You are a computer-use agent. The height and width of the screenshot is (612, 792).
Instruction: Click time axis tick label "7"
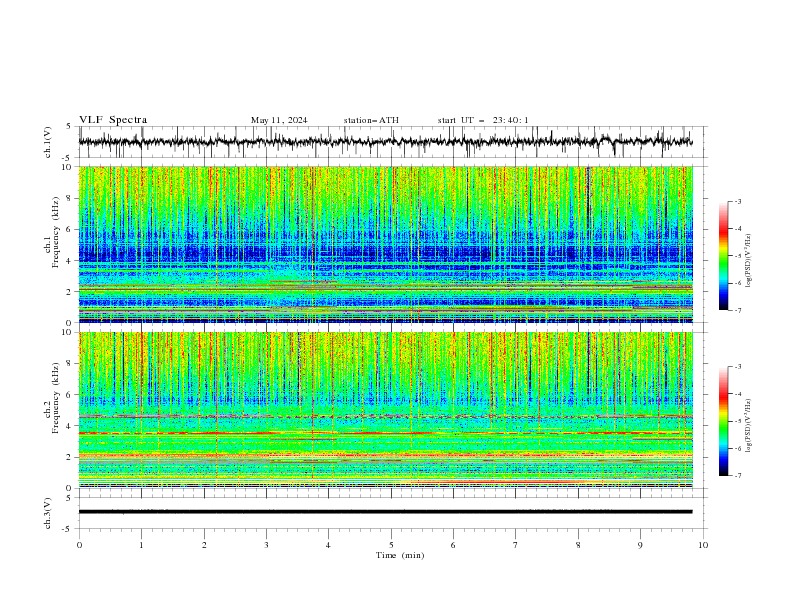coord(516,545)
